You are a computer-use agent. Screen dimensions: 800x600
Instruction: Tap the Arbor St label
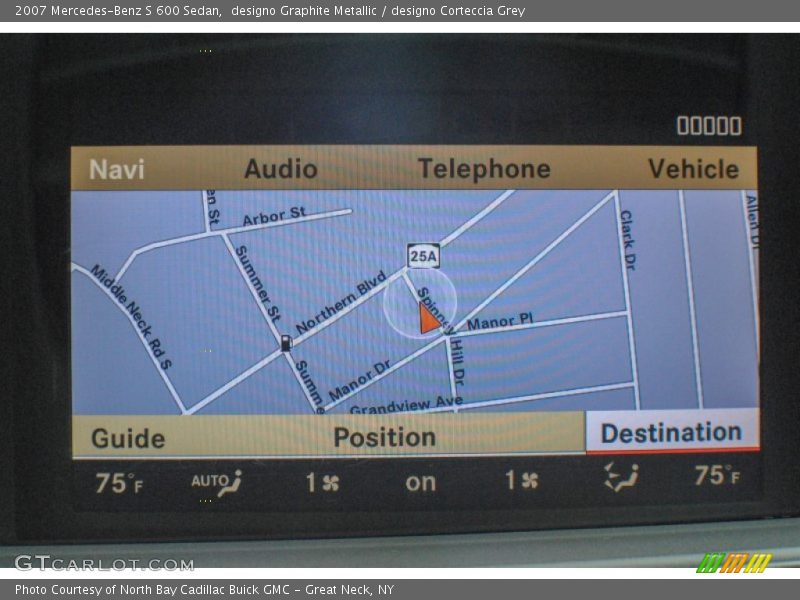pyautogui.click(x=274, y=216)
